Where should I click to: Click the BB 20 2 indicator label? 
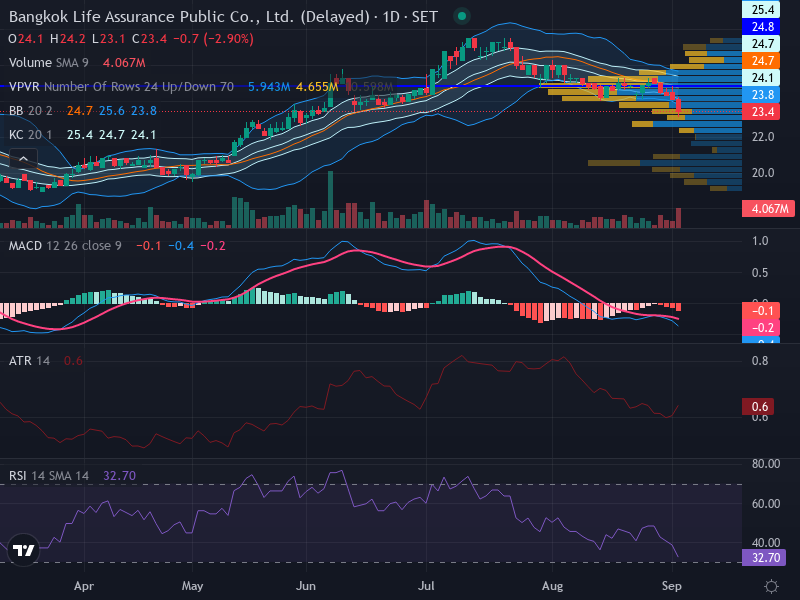[31, 111]
